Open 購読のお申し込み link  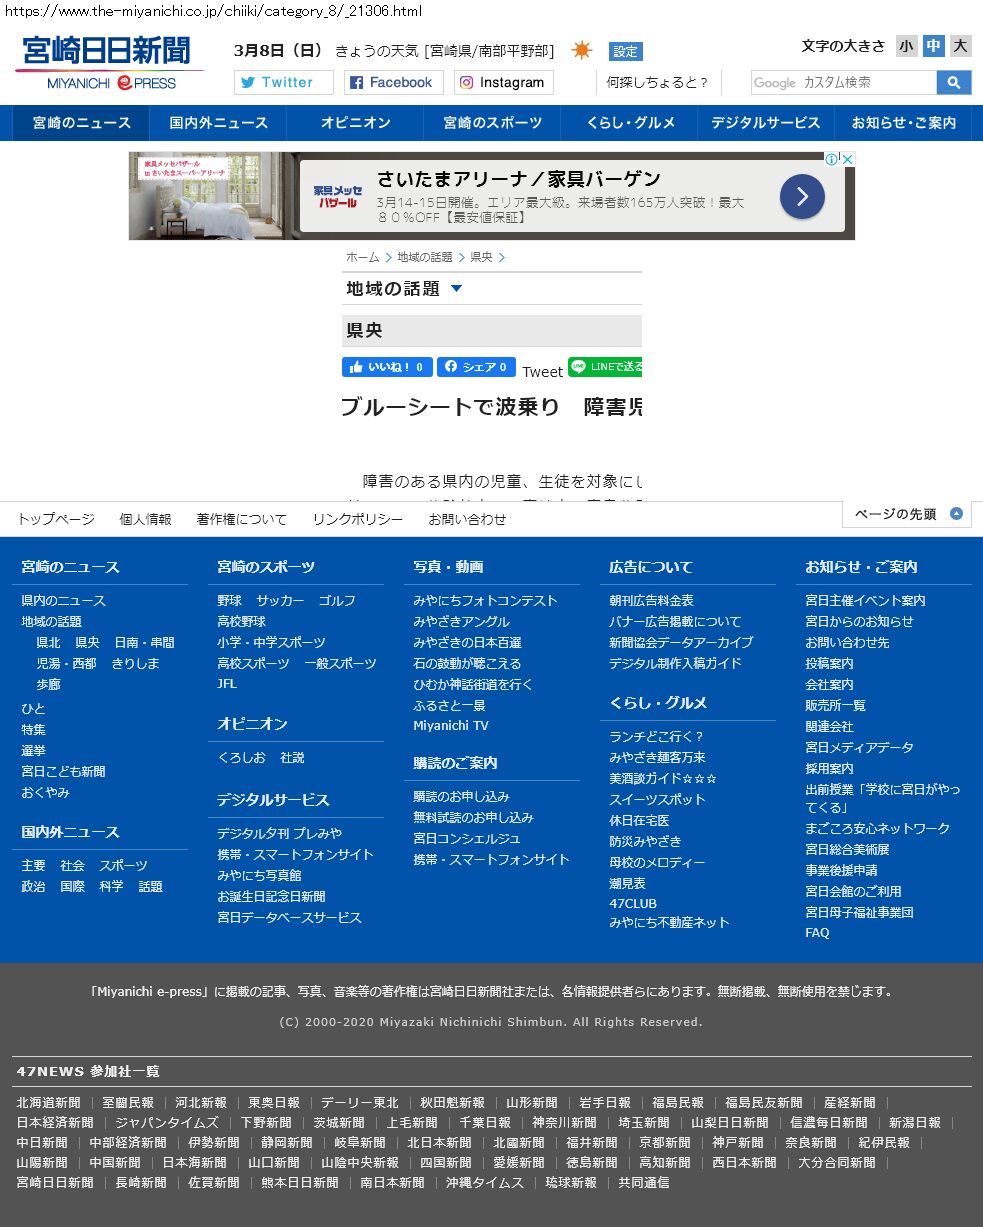pos(461,796)
